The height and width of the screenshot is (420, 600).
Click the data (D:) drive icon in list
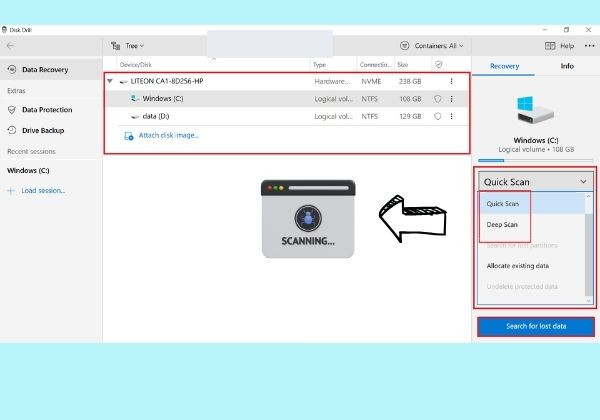(x=135, y=117)
